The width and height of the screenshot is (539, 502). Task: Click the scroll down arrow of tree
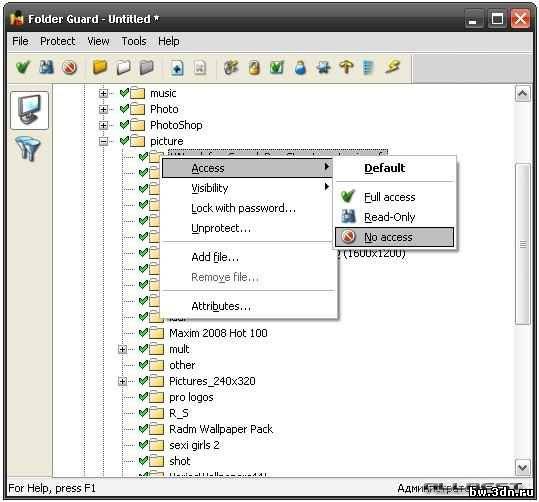(522, 467)
